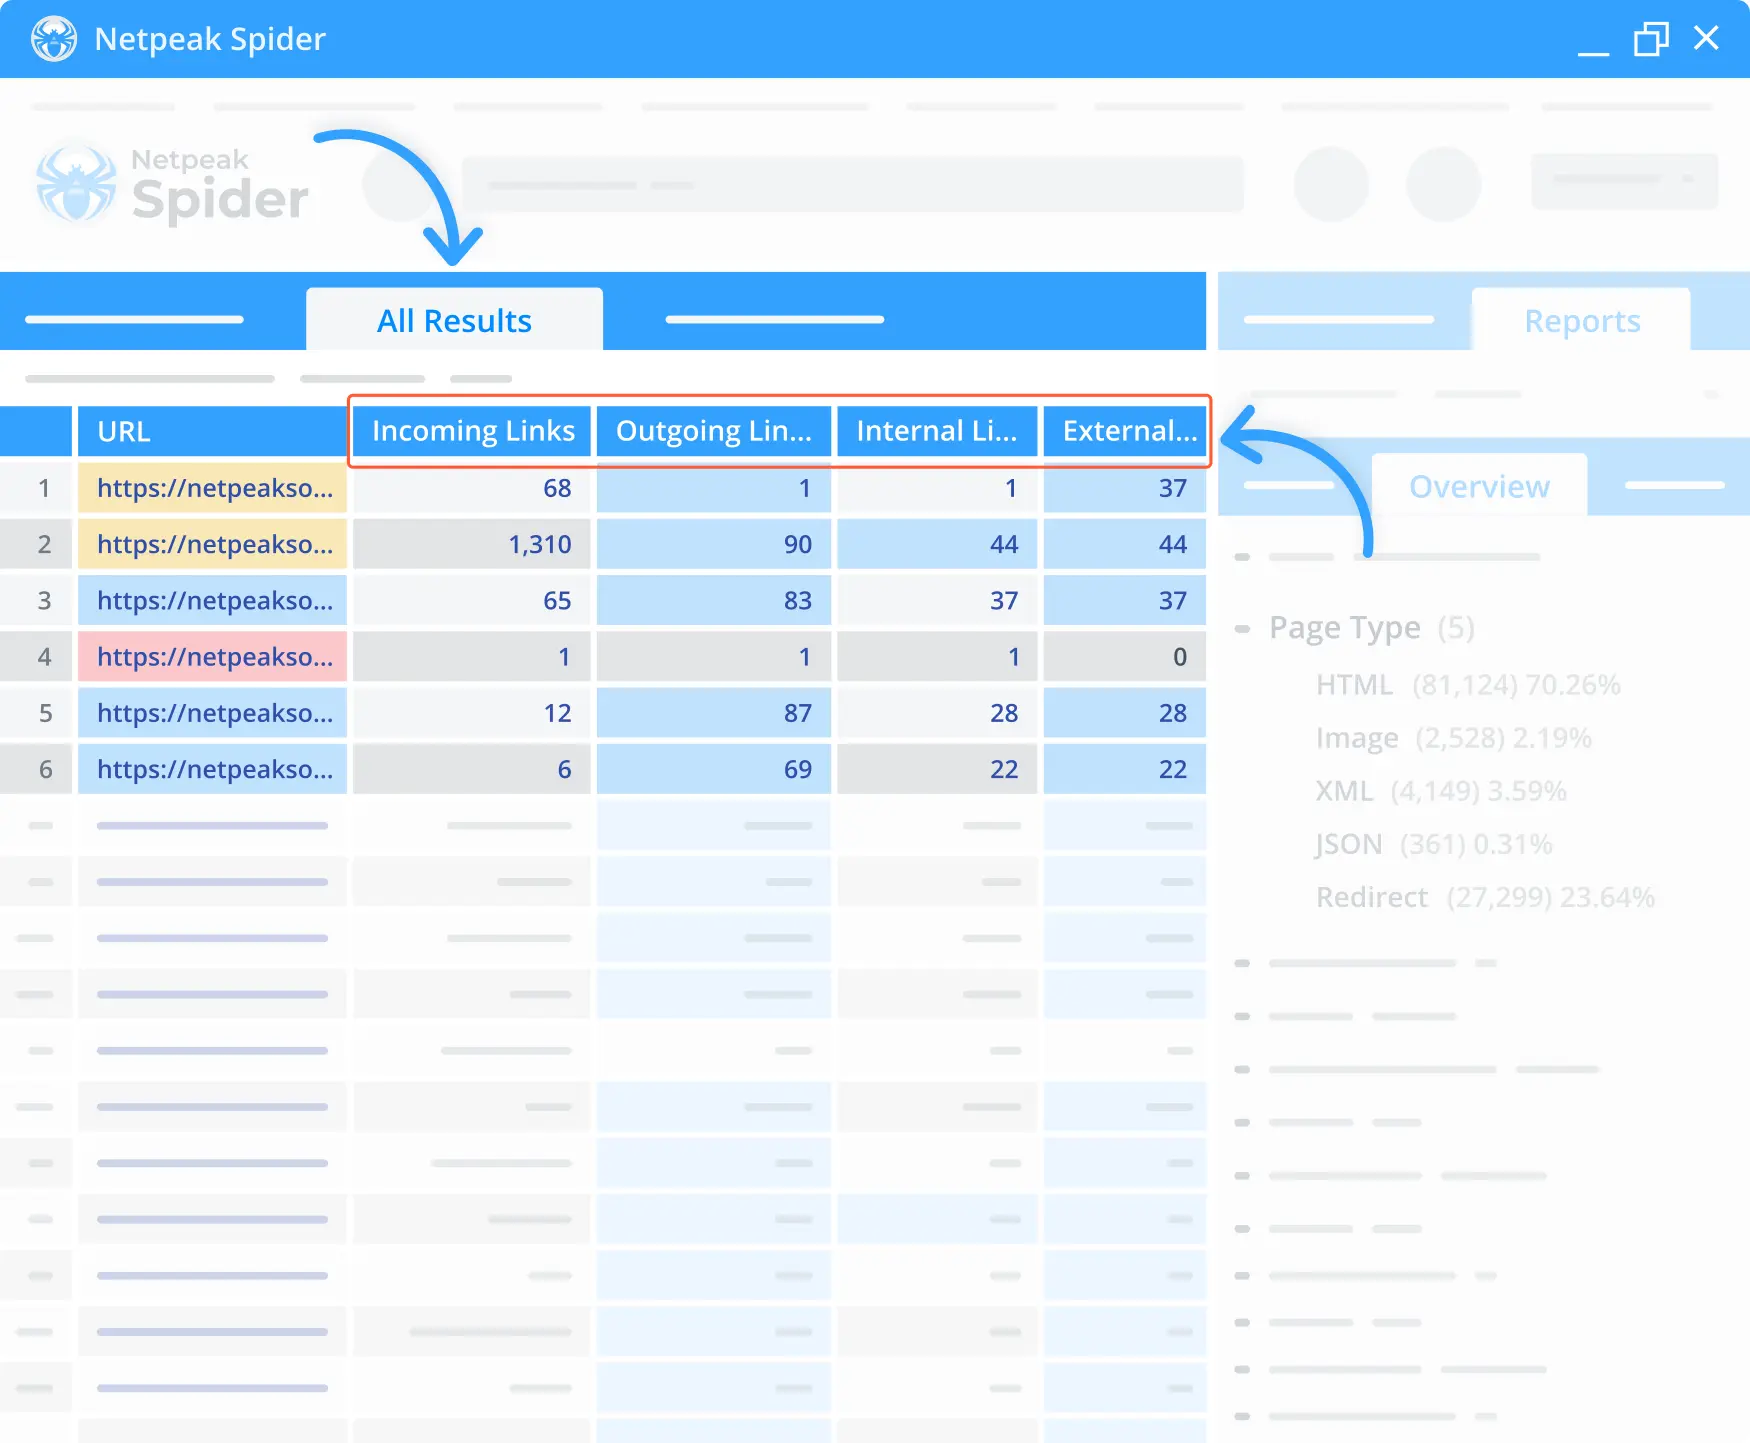
Task: Open the Overview tab
Action: [x=1479, y=486]
